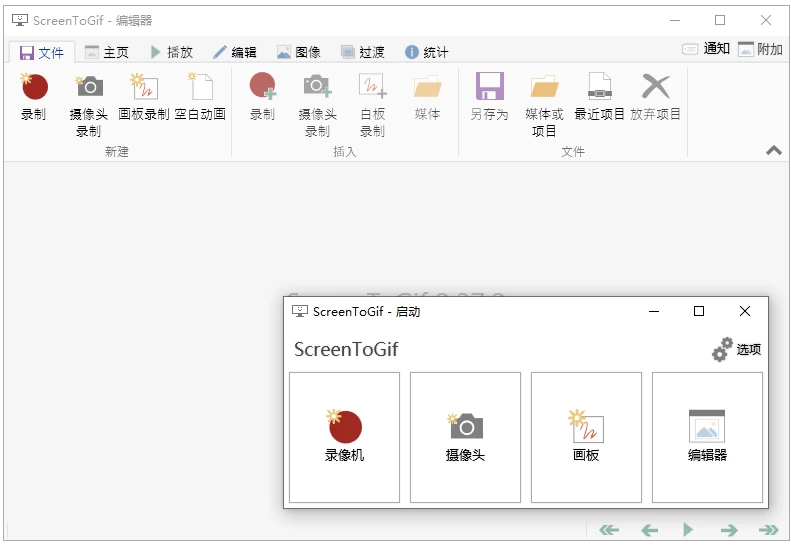The image size is (791, 545).
Task: Open 选项 settings with gear icon
Action: pos(736,349)
